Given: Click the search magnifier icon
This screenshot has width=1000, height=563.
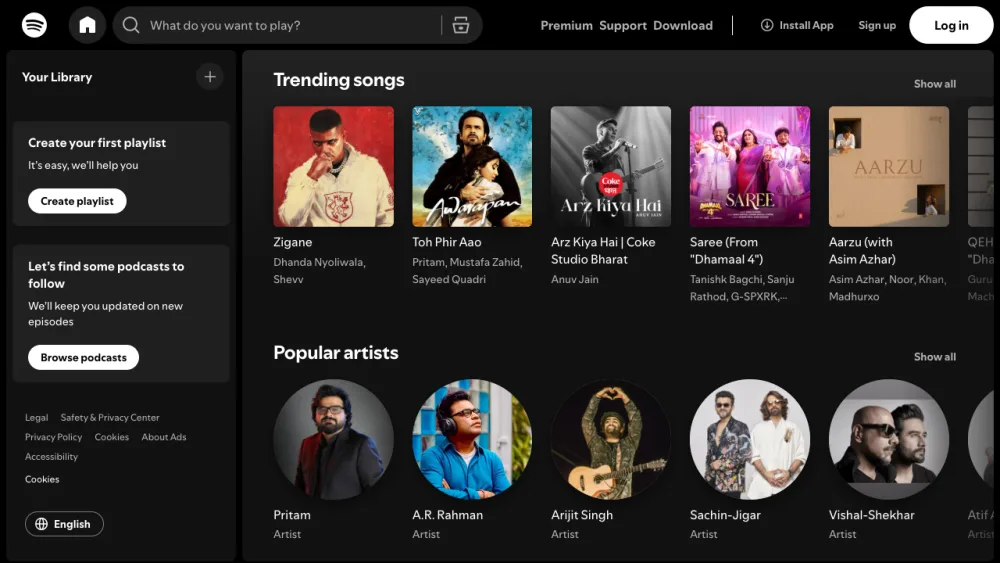Looking at the screenshot, I should pos(131,26).
